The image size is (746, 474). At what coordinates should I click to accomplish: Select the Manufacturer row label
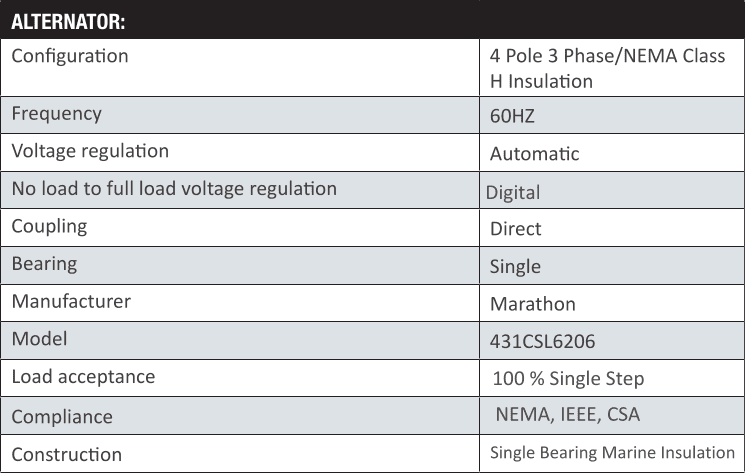71,301
